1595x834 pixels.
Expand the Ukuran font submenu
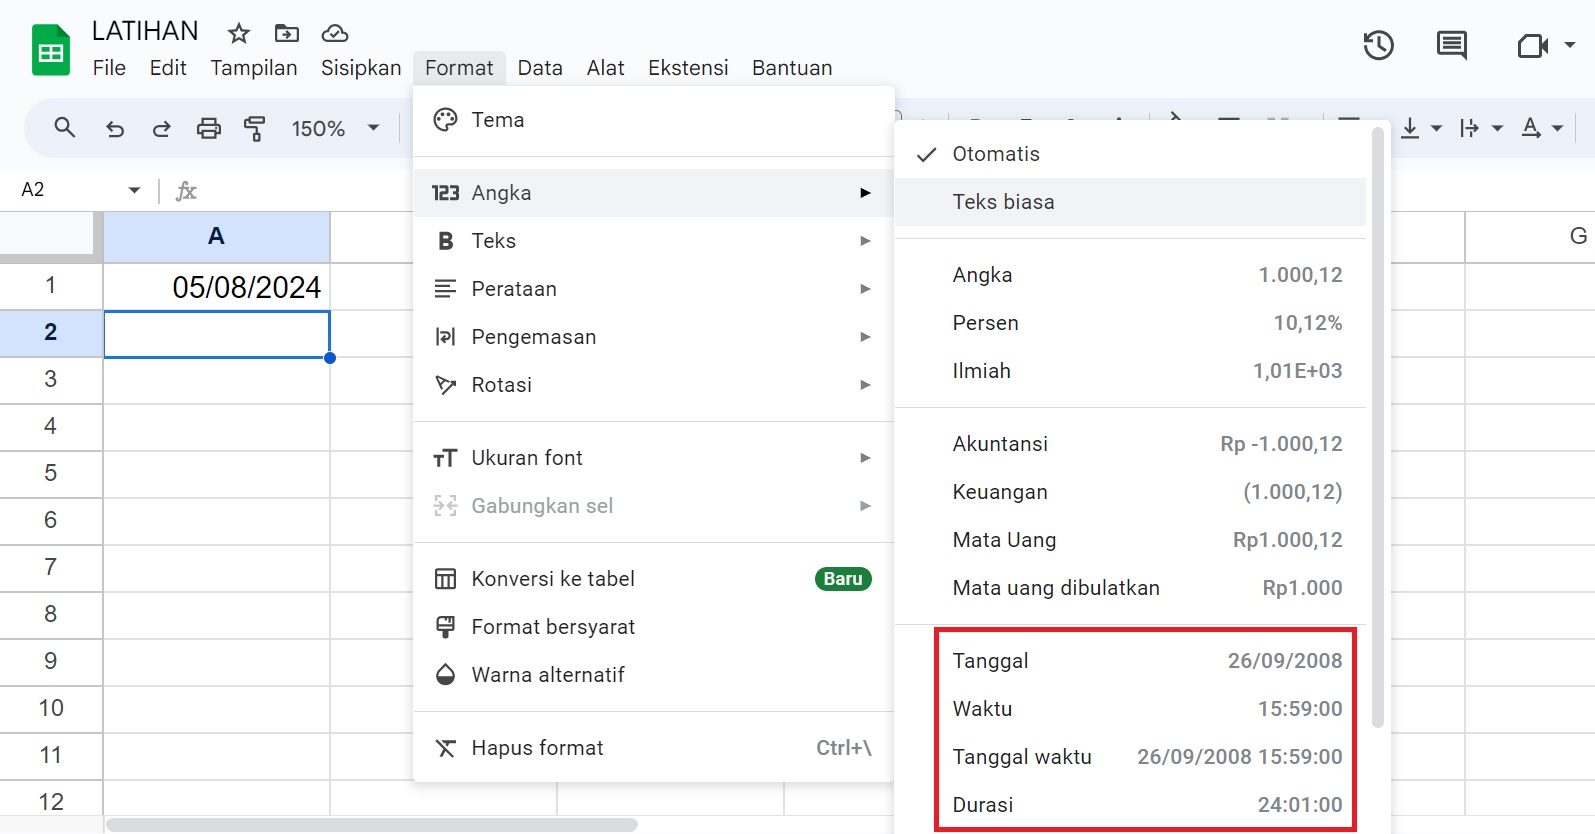point(653,458)
